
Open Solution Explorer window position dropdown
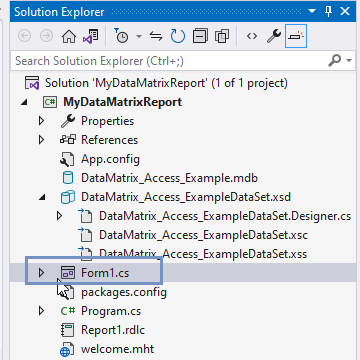coord(312,12)
